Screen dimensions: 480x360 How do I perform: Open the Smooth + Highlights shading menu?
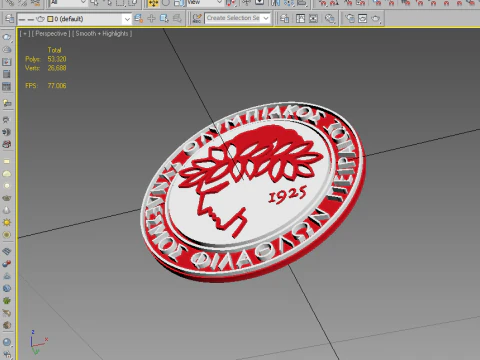(102, 33)
